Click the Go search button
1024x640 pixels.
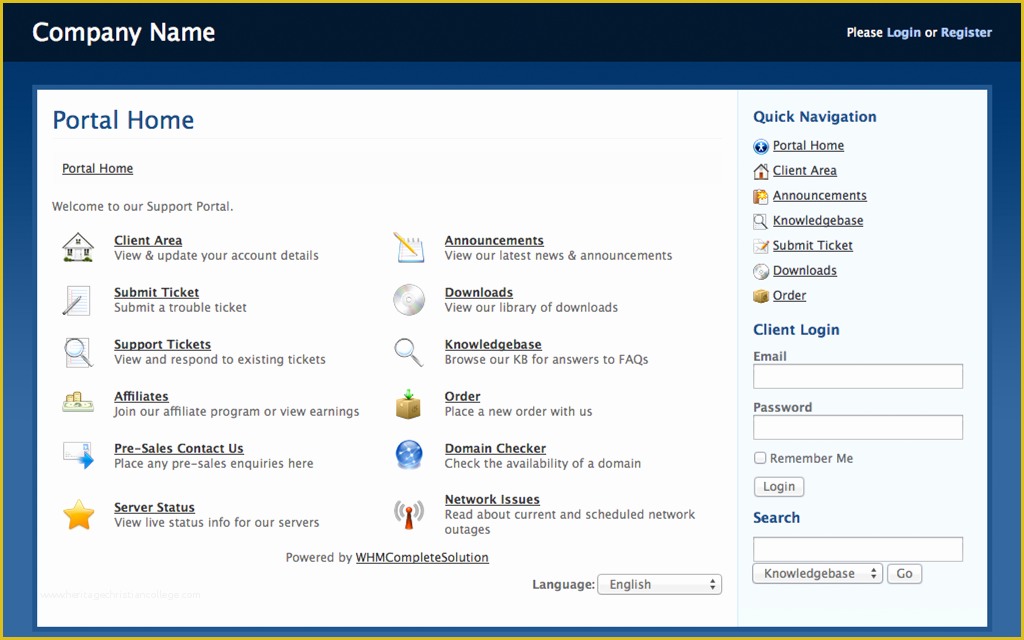click(x=904, y=573)
